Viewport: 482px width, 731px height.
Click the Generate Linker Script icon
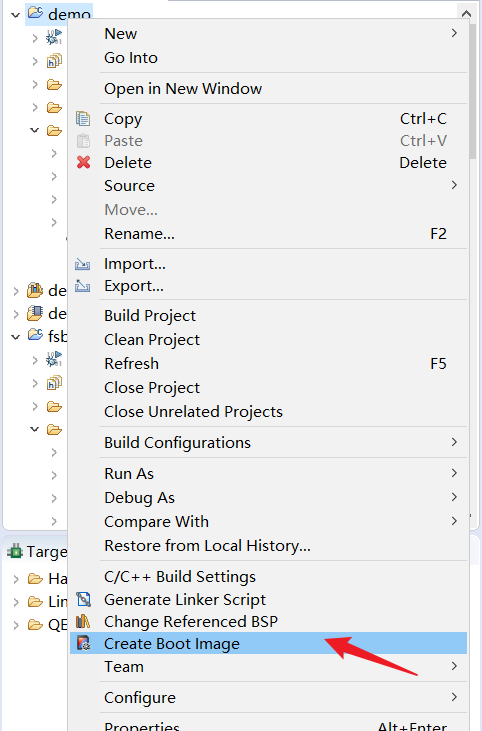pos(83,599)
